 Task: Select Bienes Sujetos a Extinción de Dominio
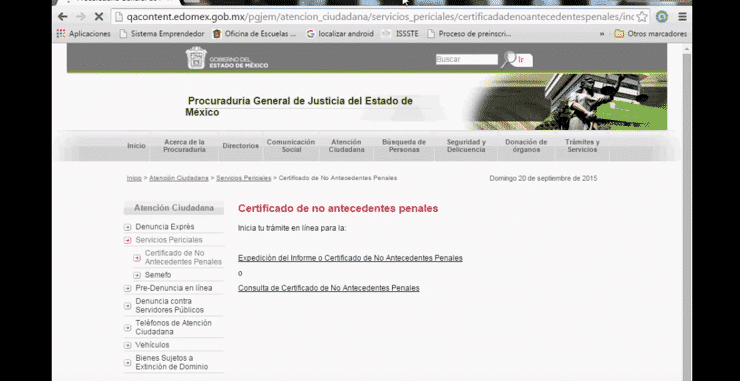[x=172, y=363]
